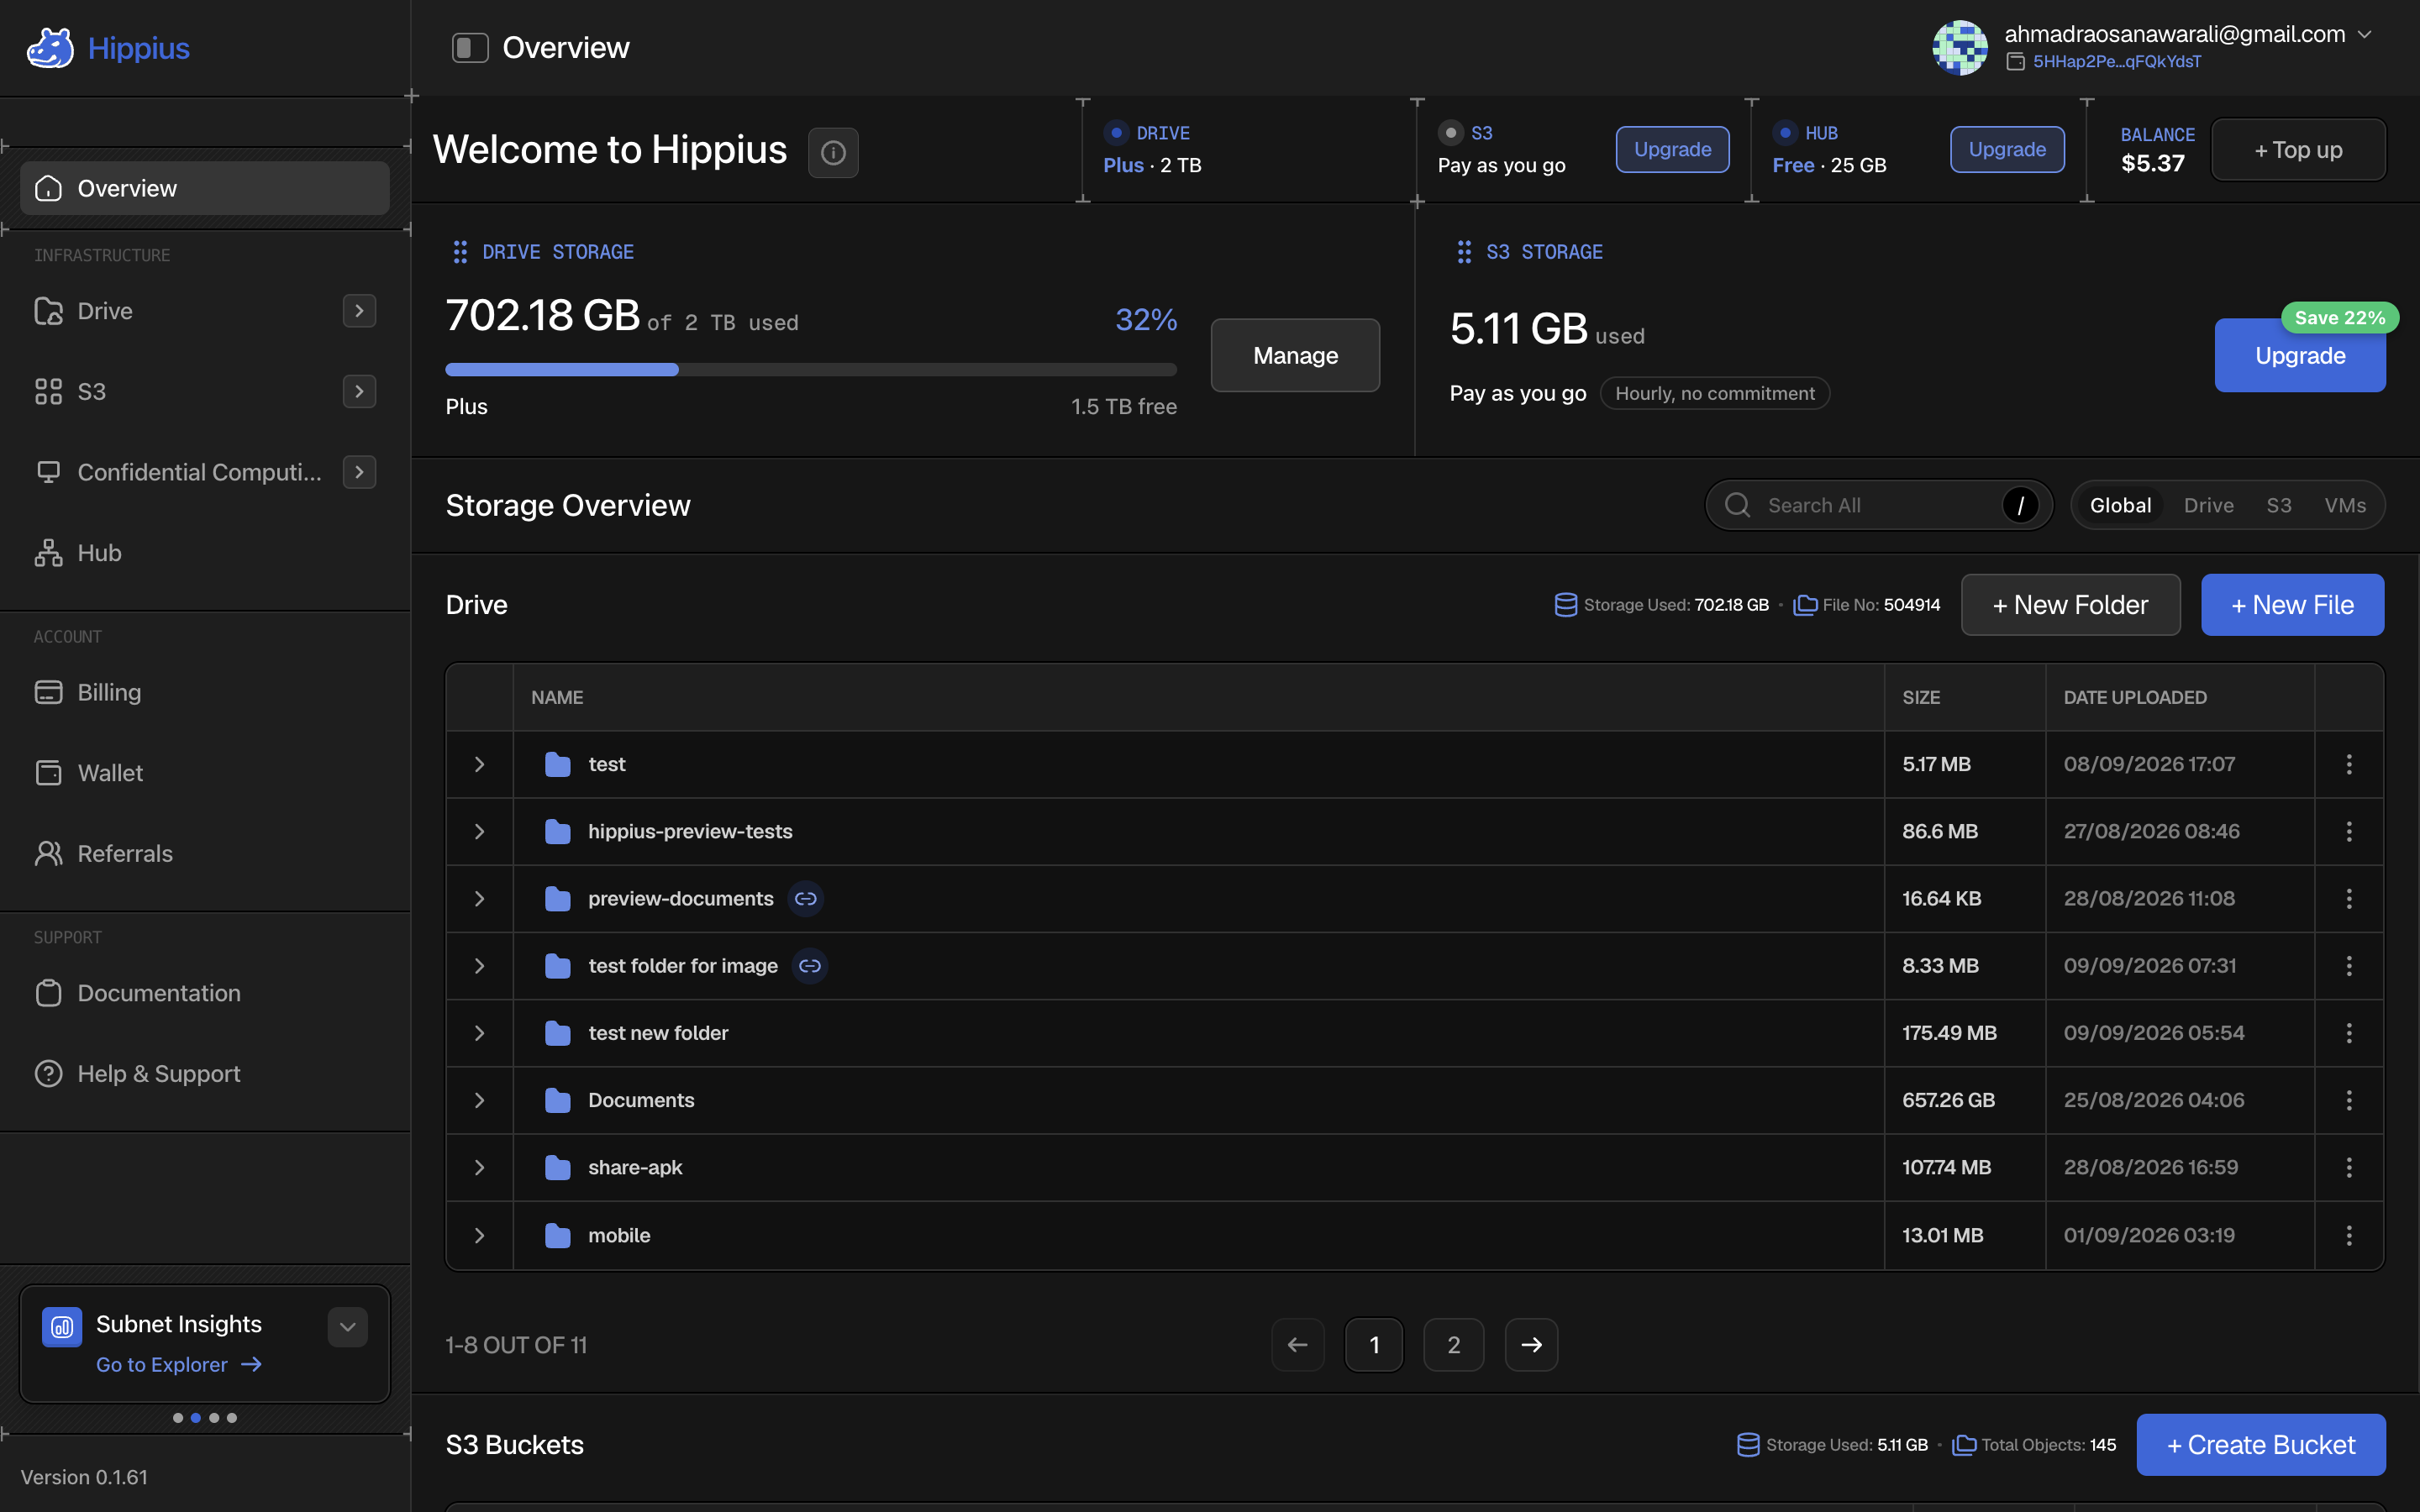Click the search magnifier icon

pos(1738,505)
